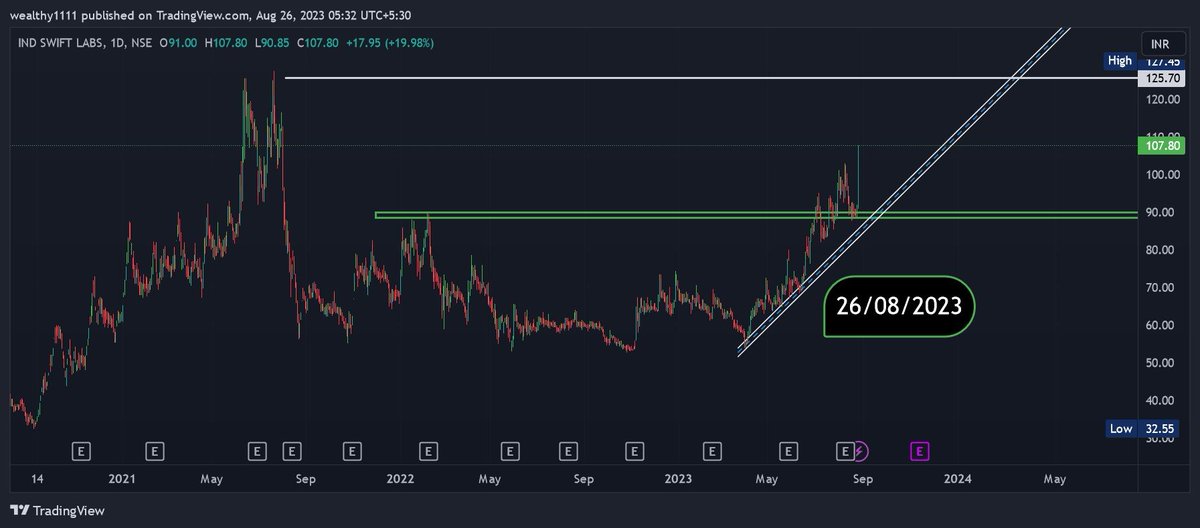The width and height of the screenshot is (1200, 528).
Task: Click the earnings E marker nearest the 14 label
Action: tap(81, 452)
